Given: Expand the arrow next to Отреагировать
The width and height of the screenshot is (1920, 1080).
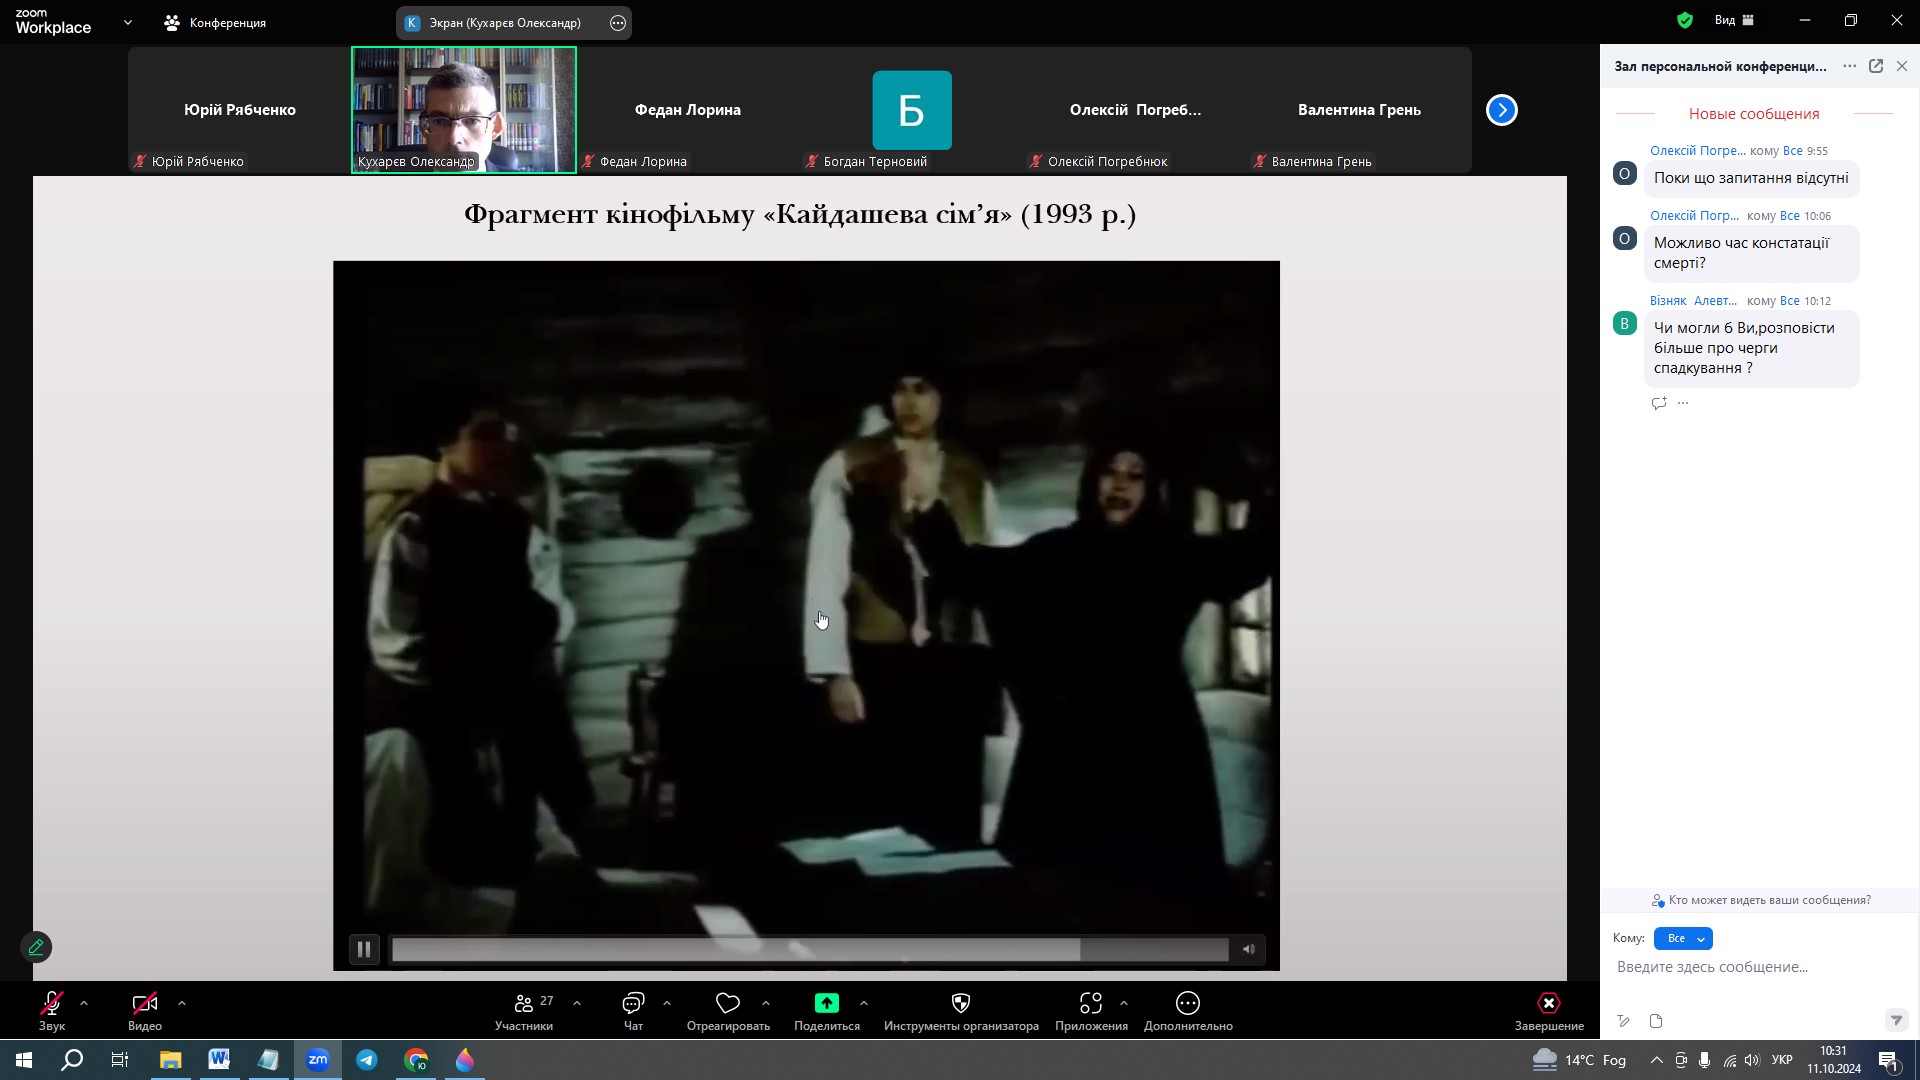Looking at the screenshot, I should [x=766, y=1003].
